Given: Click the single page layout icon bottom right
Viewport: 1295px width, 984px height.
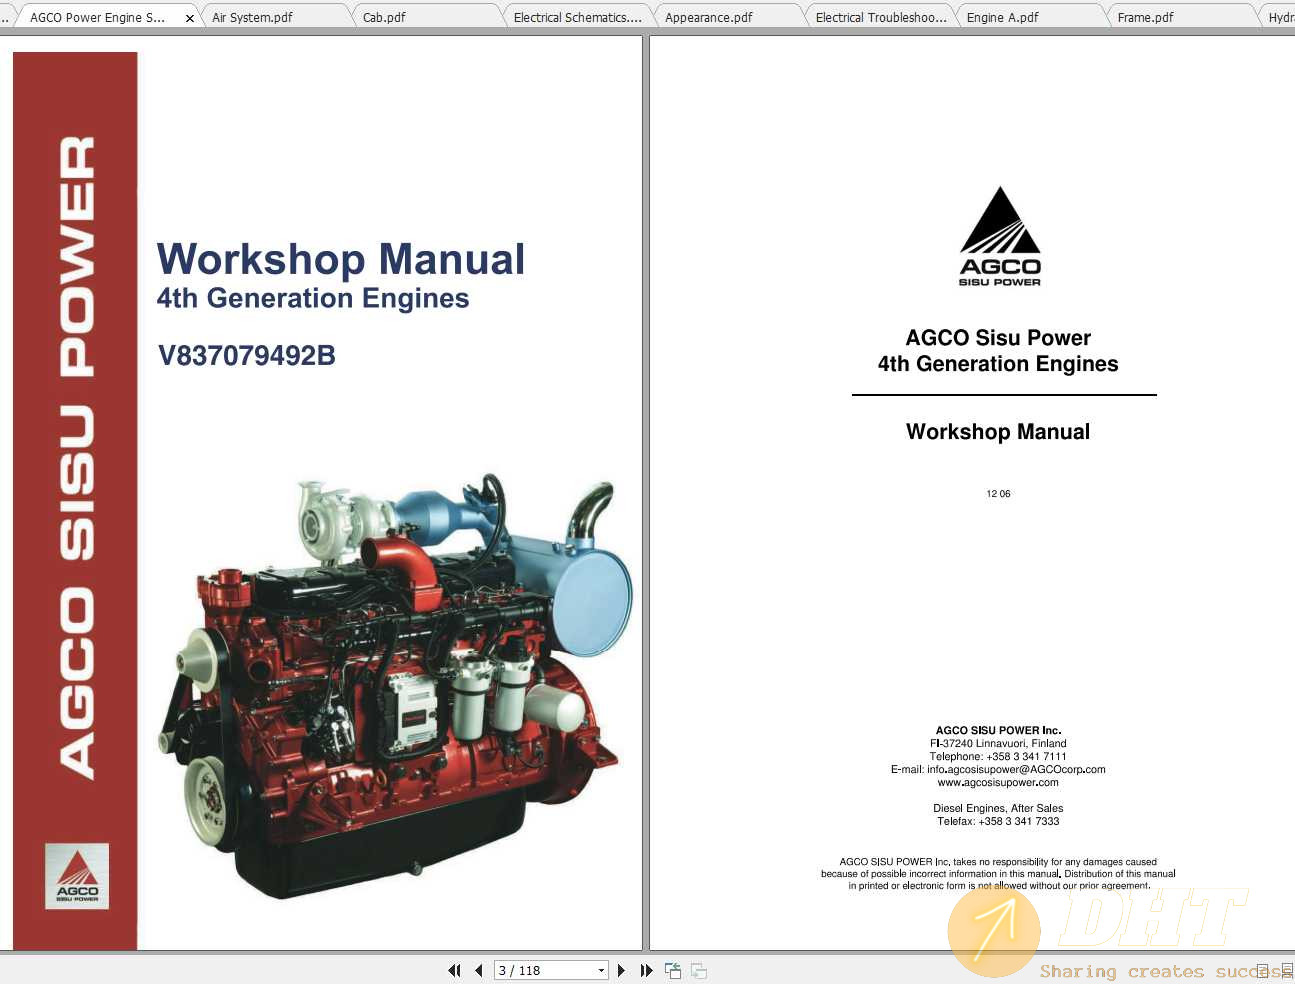Looking at the screenshot, I should click(1263, 971).
